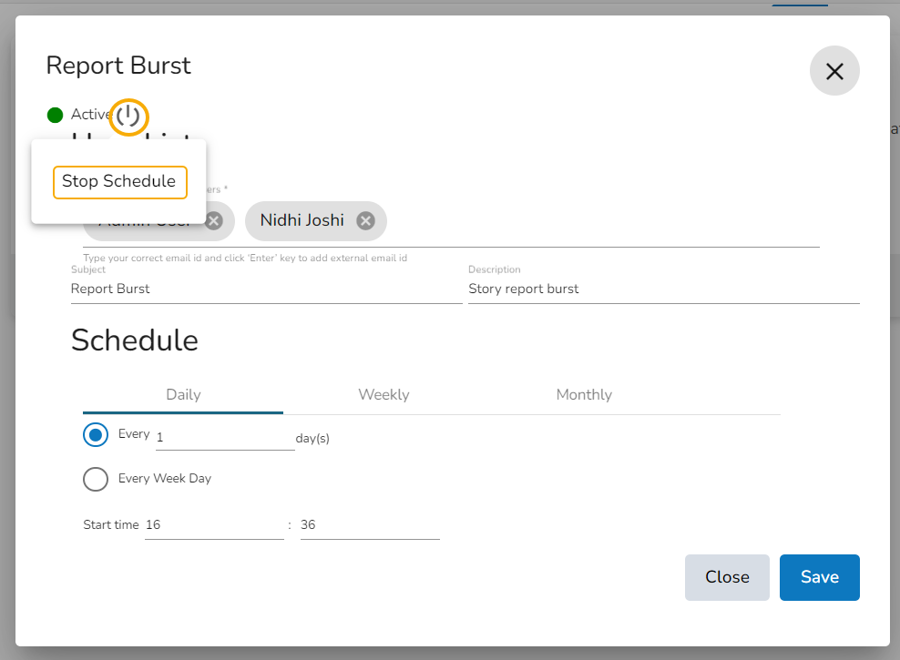Open the Weekly schedule tab
The height and width of the screenshot is (660, 900).
click(384, 395)
